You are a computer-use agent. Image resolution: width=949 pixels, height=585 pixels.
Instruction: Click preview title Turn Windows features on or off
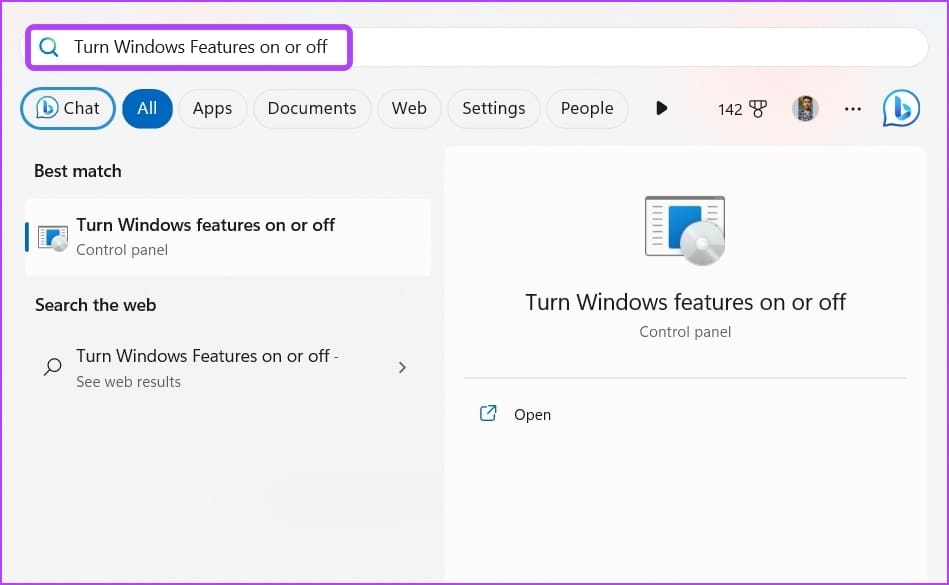coord(685,302)
